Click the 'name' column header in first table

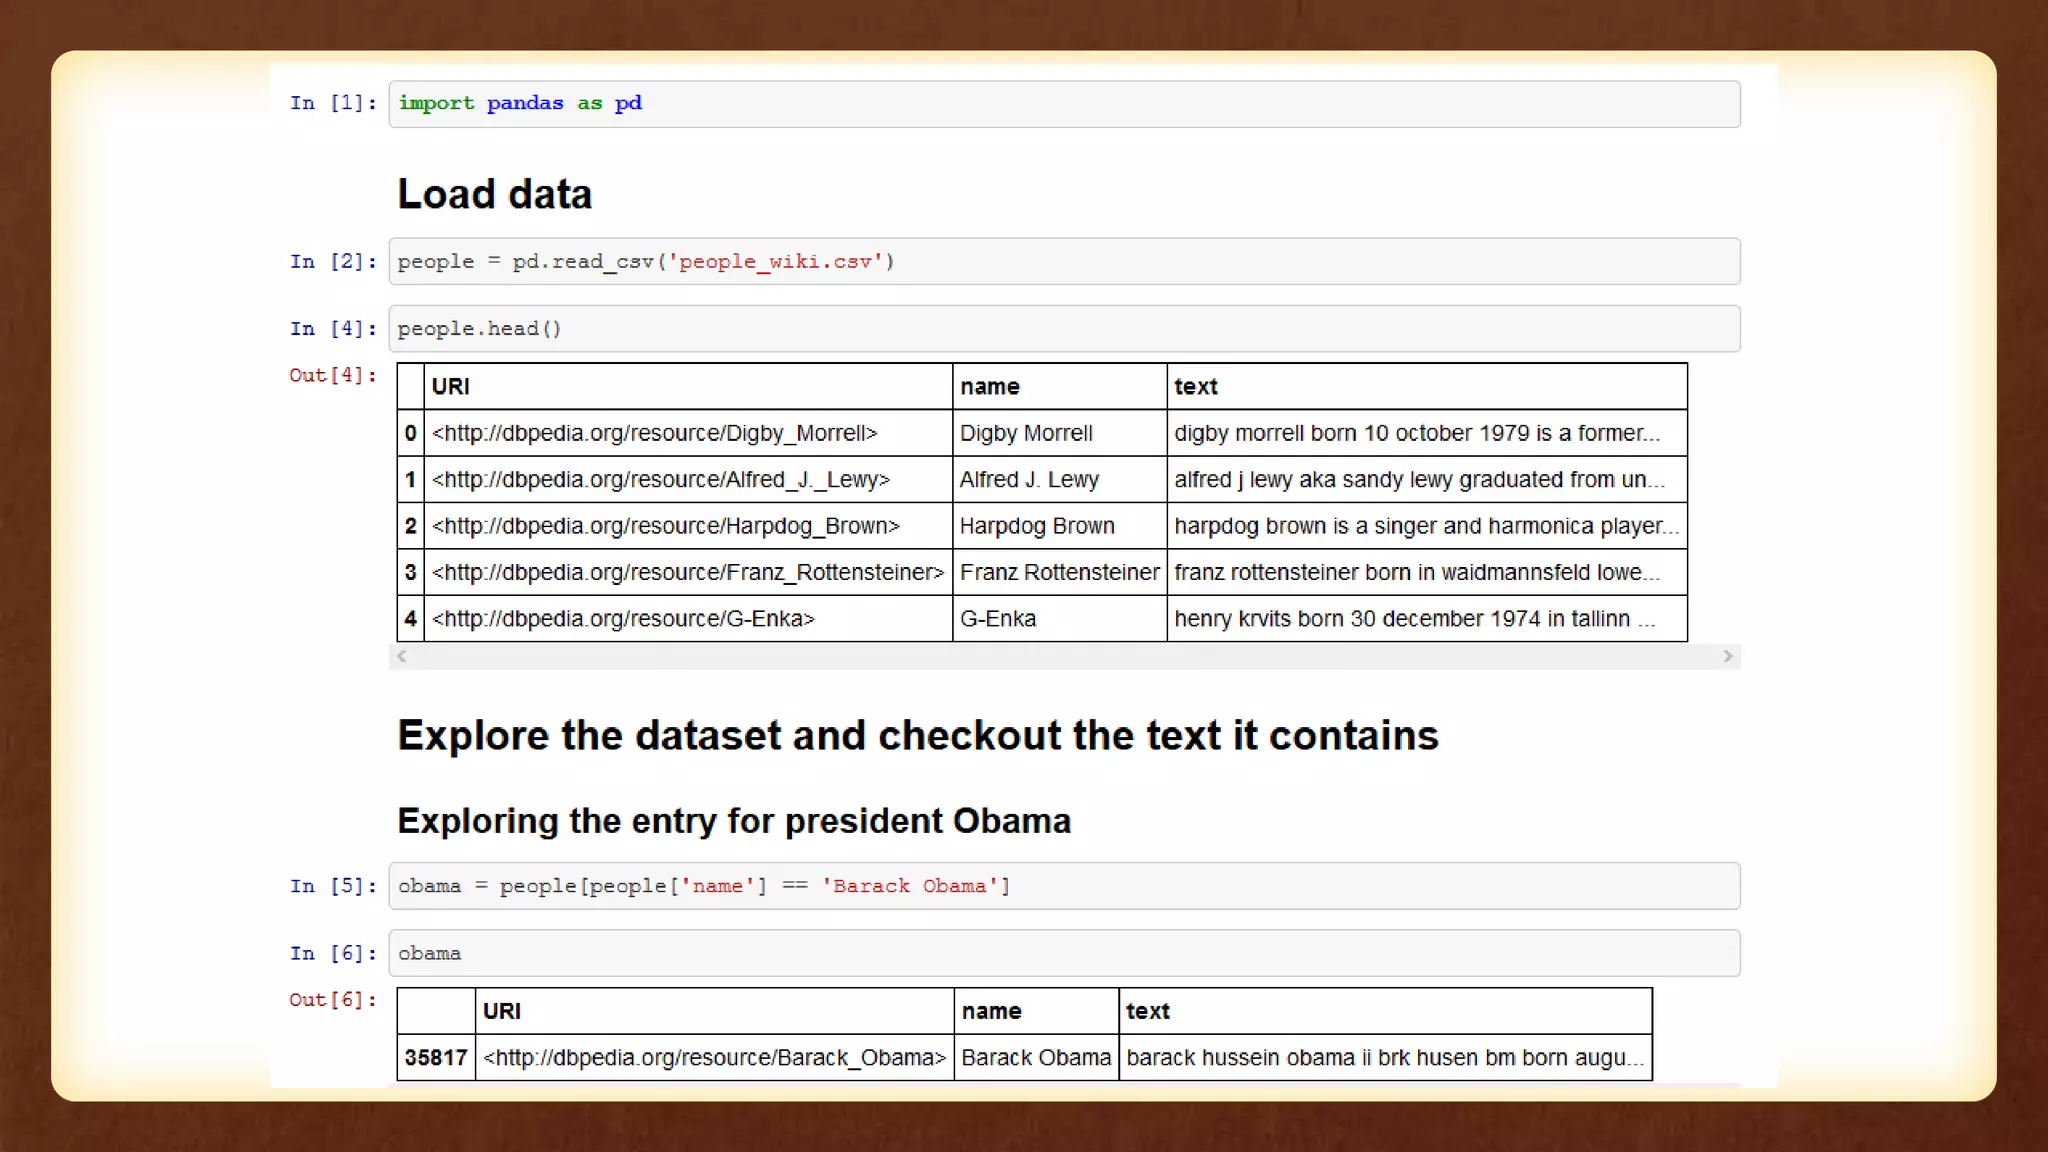click(989, 387)
